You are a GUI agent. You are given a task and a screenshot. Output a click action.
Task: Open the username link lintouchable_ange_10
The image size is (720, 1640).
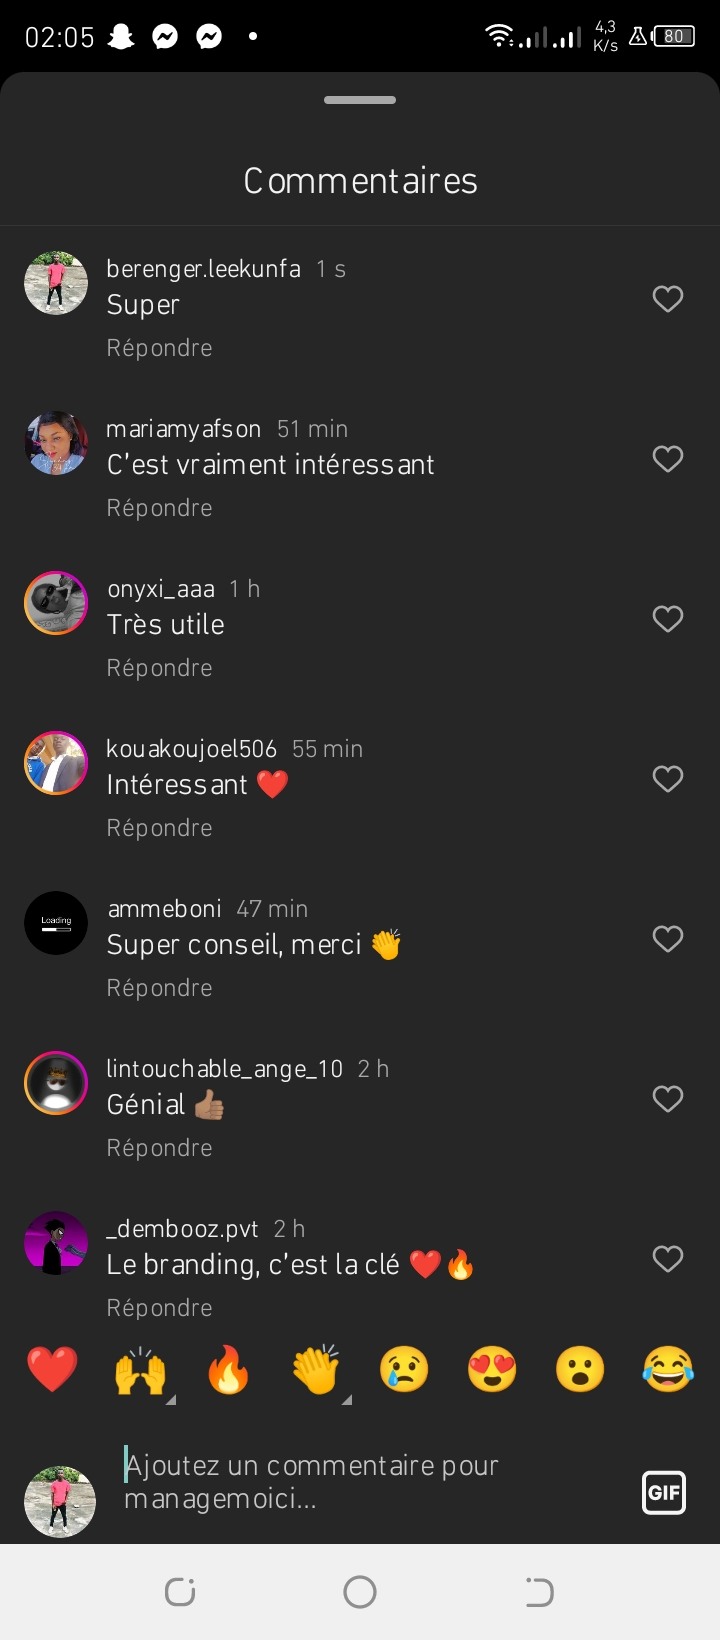pos(224,1069)
